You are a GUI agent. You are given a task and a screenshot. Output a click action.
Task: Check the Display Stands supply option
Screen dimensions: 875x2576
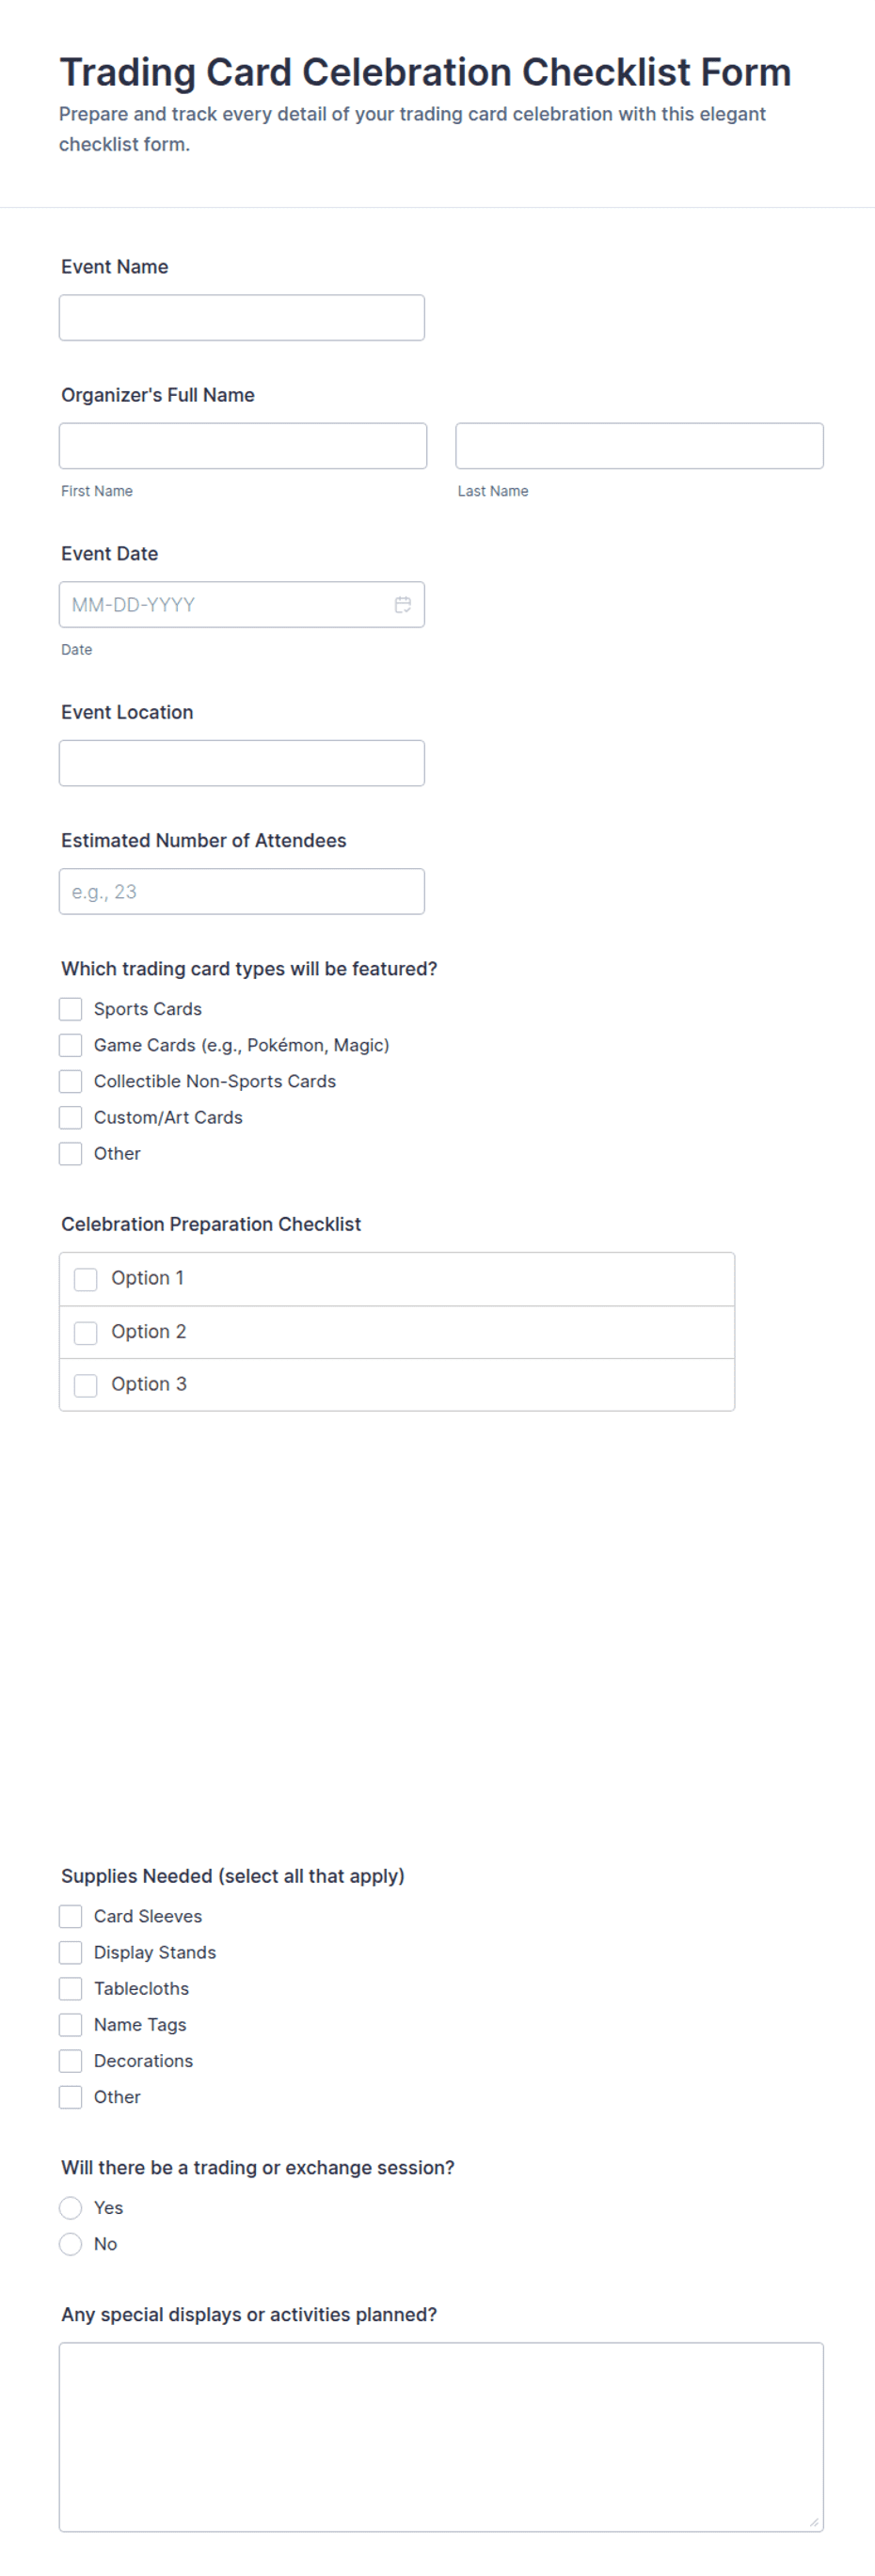tap(70, 1952)
